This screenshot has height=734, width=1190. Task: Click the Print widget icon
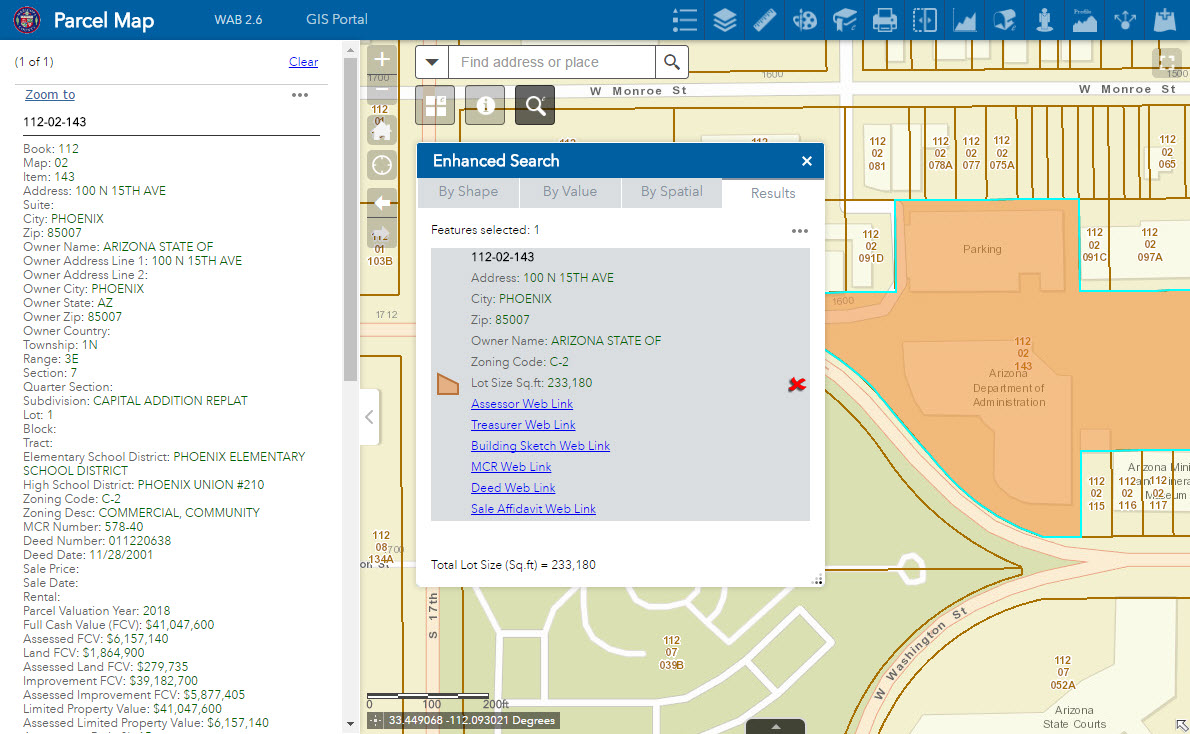[885, 20]
